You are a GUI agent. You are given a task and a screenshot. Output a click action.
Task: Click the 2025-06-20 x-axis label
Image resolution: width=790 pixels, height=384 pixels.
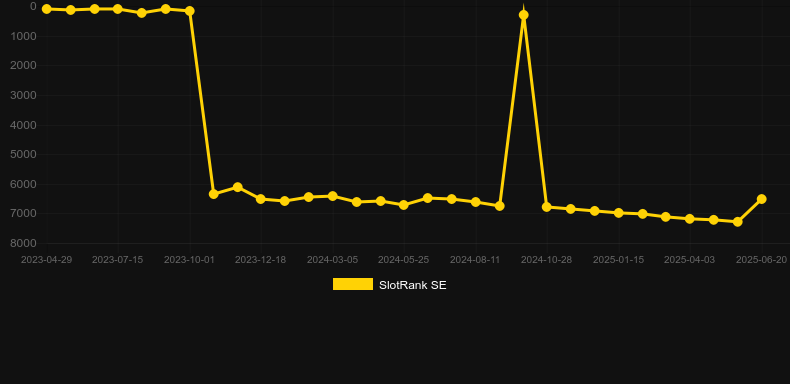[761, 260]
